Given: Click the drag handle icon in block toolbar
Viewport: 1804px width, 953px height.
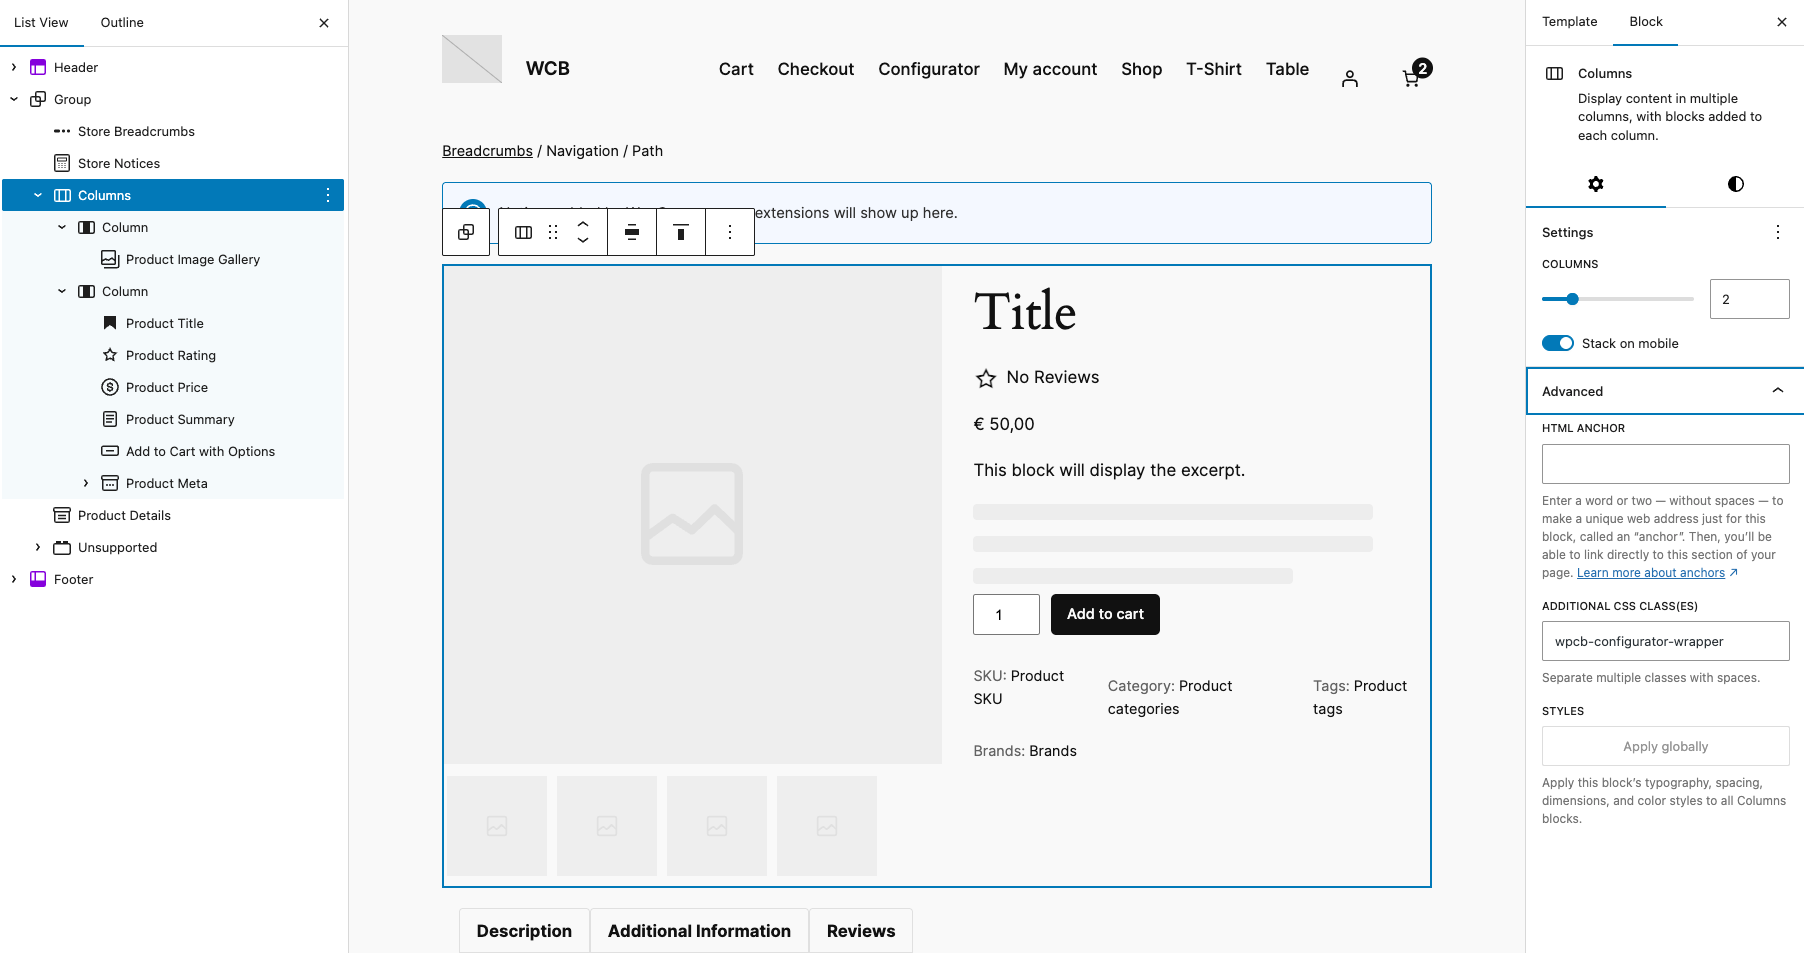Looking at the screenshot, I should click(553, 232).
